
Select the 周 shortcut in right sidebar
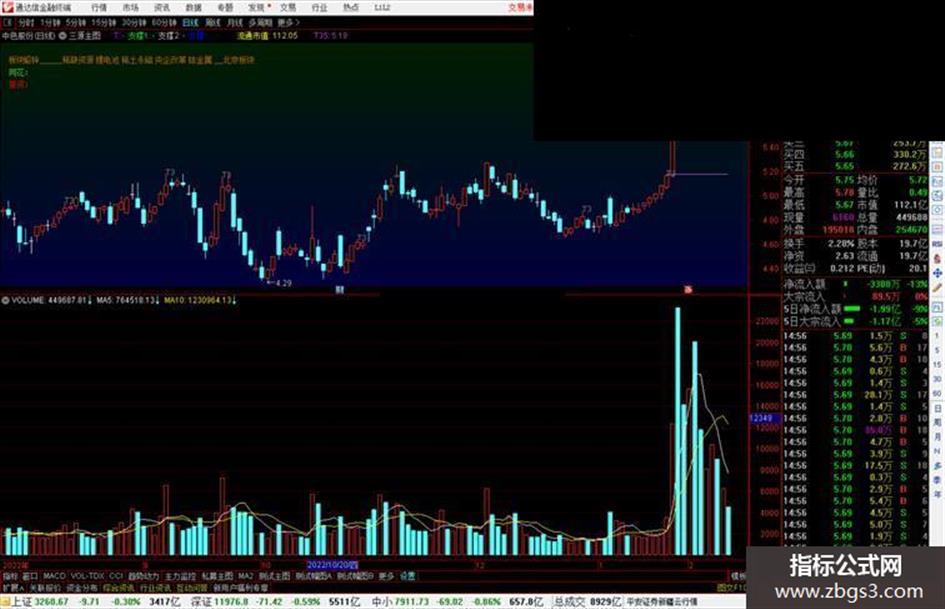coord(937,422)
